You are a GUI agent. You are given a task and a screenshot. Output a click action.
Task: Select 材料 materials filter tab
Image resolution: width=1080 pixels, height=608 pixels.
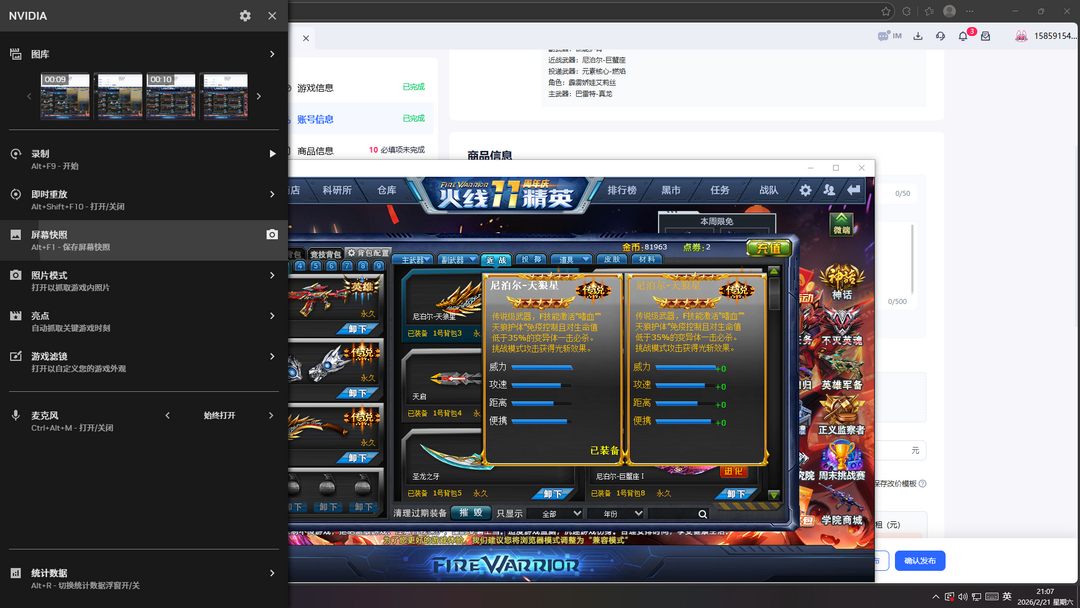(647, 260)
